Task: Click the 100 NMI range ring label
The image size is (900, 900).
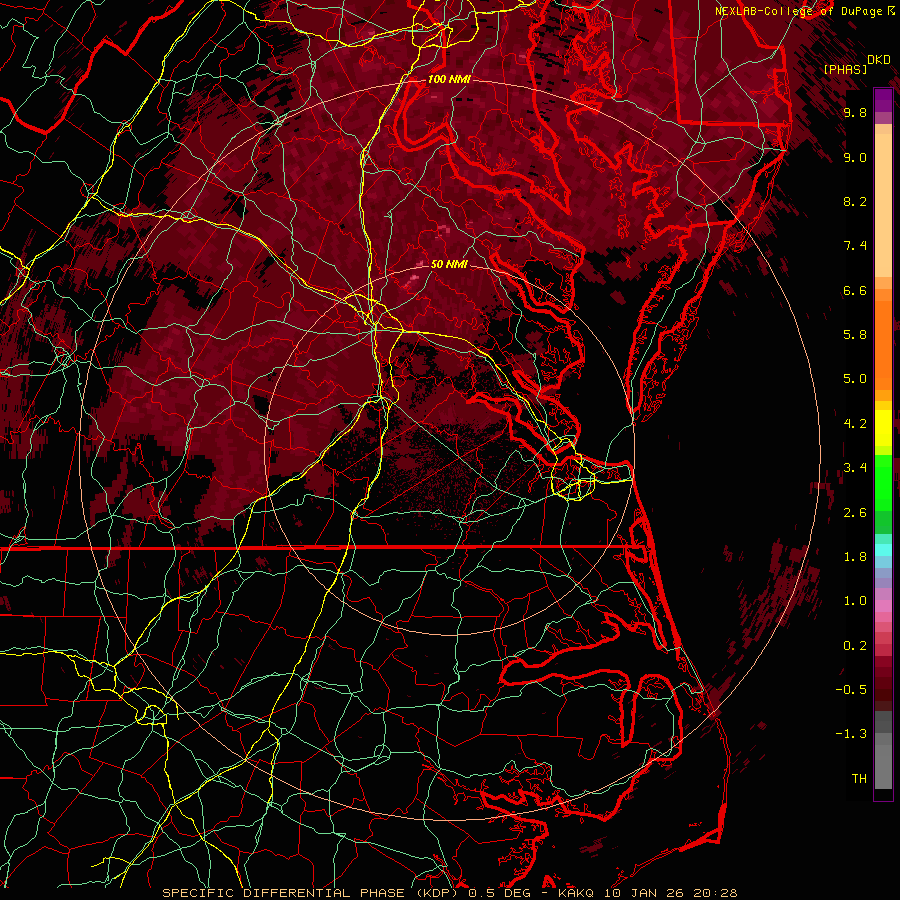Action: 449,79
